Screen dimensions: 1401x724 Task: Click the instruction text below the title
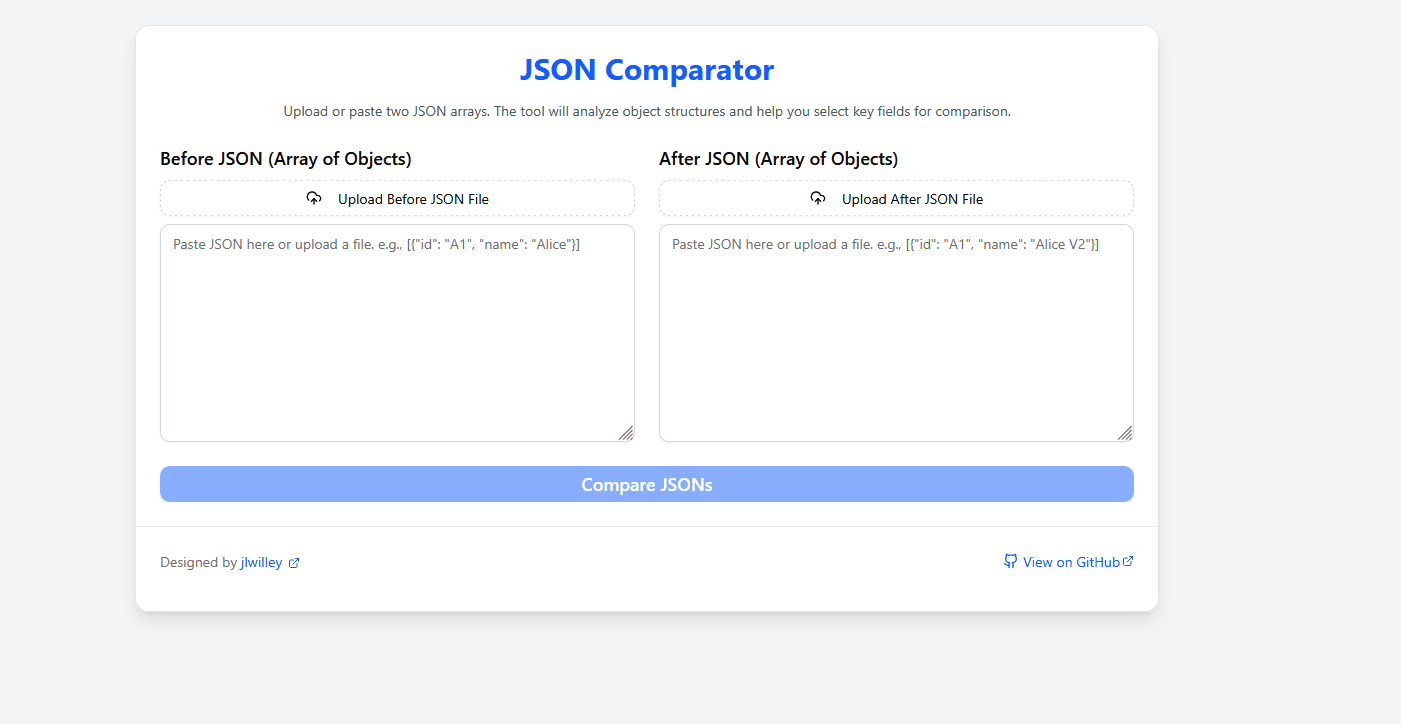click(646, 111)
